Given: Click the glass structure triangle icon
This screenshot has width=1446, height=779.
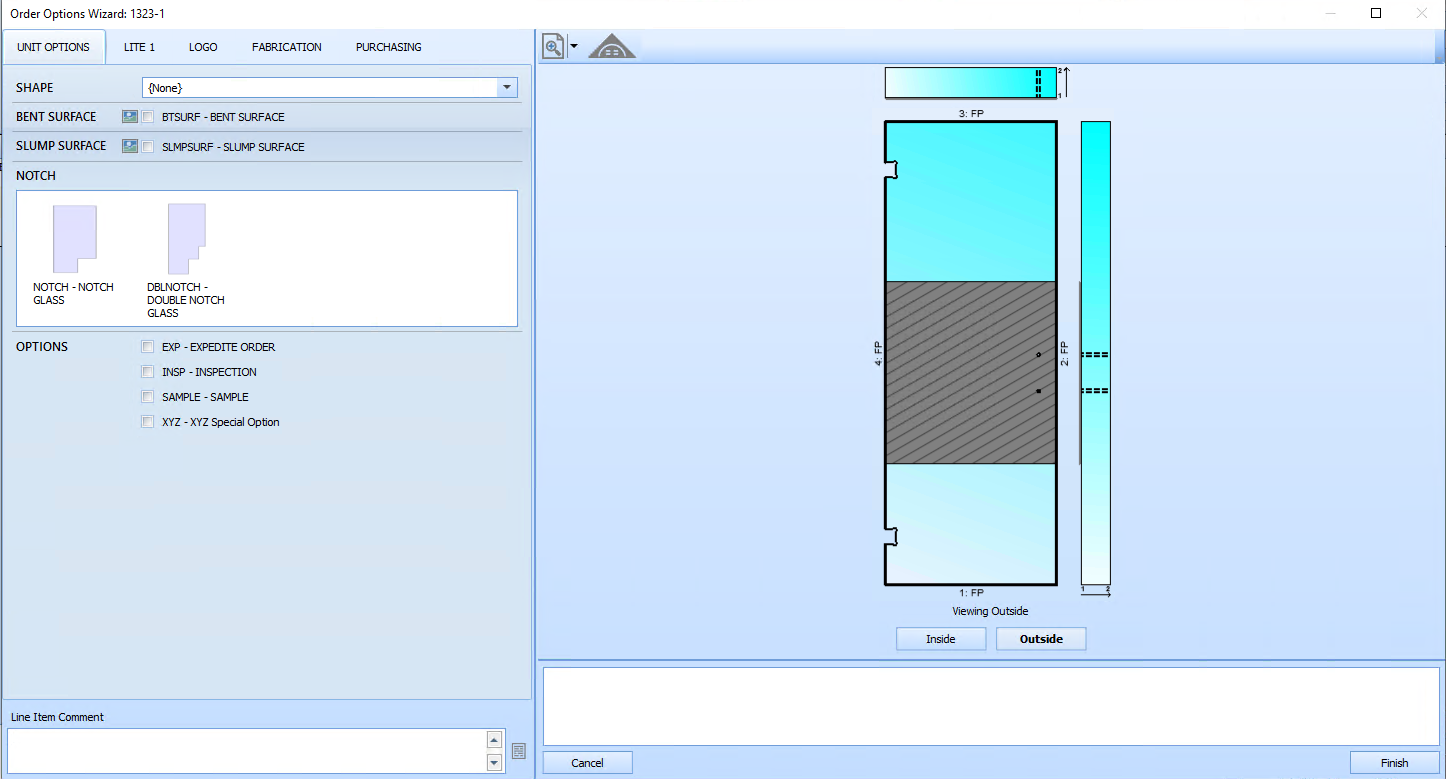Looking at the screenshot, I should [611, 45].
